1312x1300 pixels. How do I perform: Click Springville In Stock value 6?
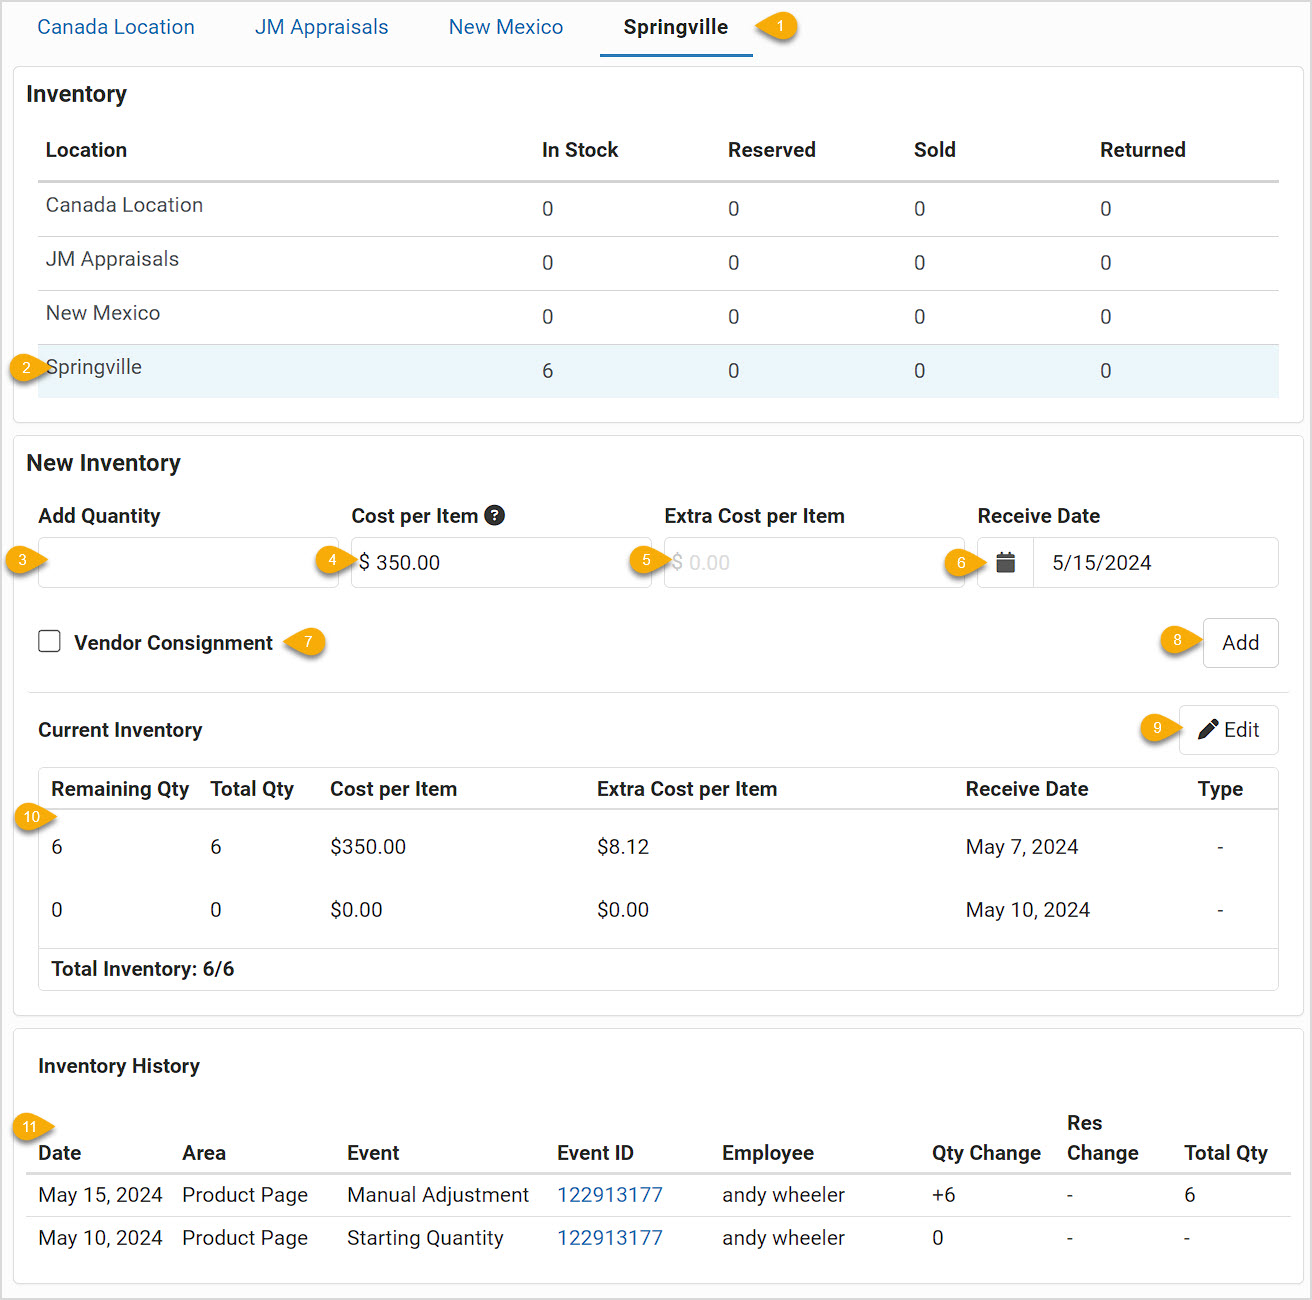coord(548,371)
